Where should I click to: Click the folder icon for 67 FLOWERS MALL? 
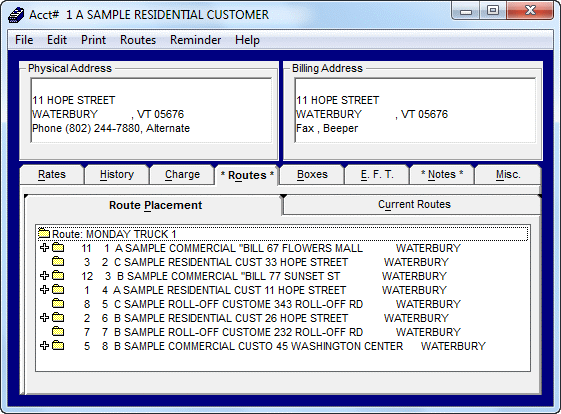tap(58, 248)
